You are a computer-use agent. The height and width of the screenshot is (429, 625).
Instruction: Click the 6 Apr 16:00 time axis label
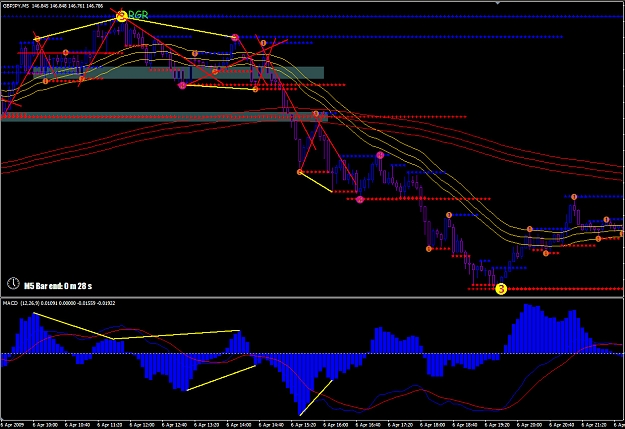point(336,425)
